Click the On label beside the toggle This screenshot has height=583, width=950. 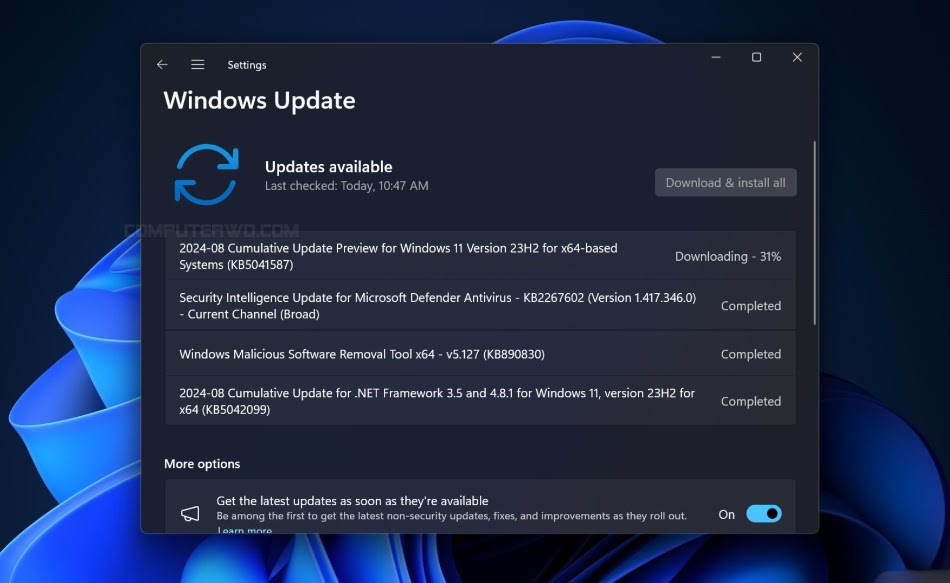726,515
